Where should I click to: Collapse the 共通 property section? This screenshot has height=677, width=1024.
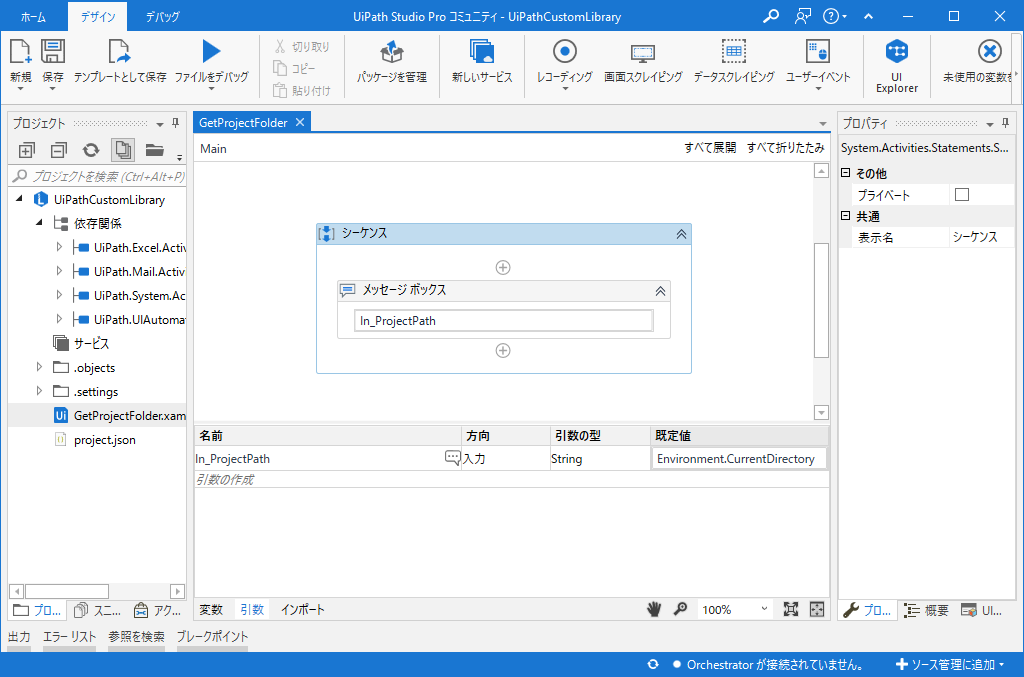click(845, 216)
